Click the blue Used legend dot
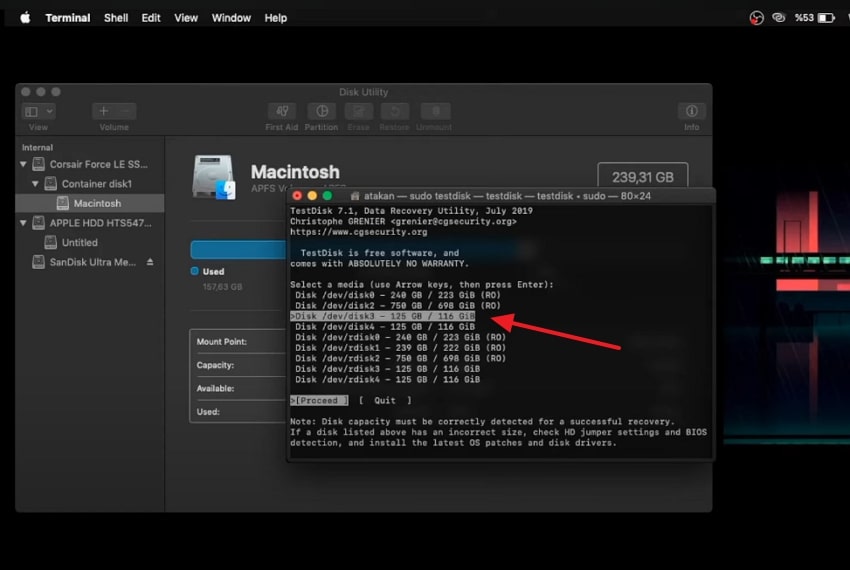Image resolution: width=850 pixels, height=570 pixels. click(195, 271)
